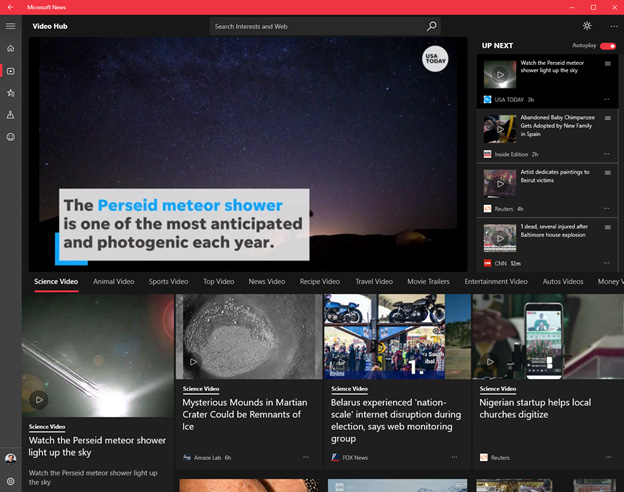
Task: Toggle the Autoplay switch
Action: click(608, 46)
